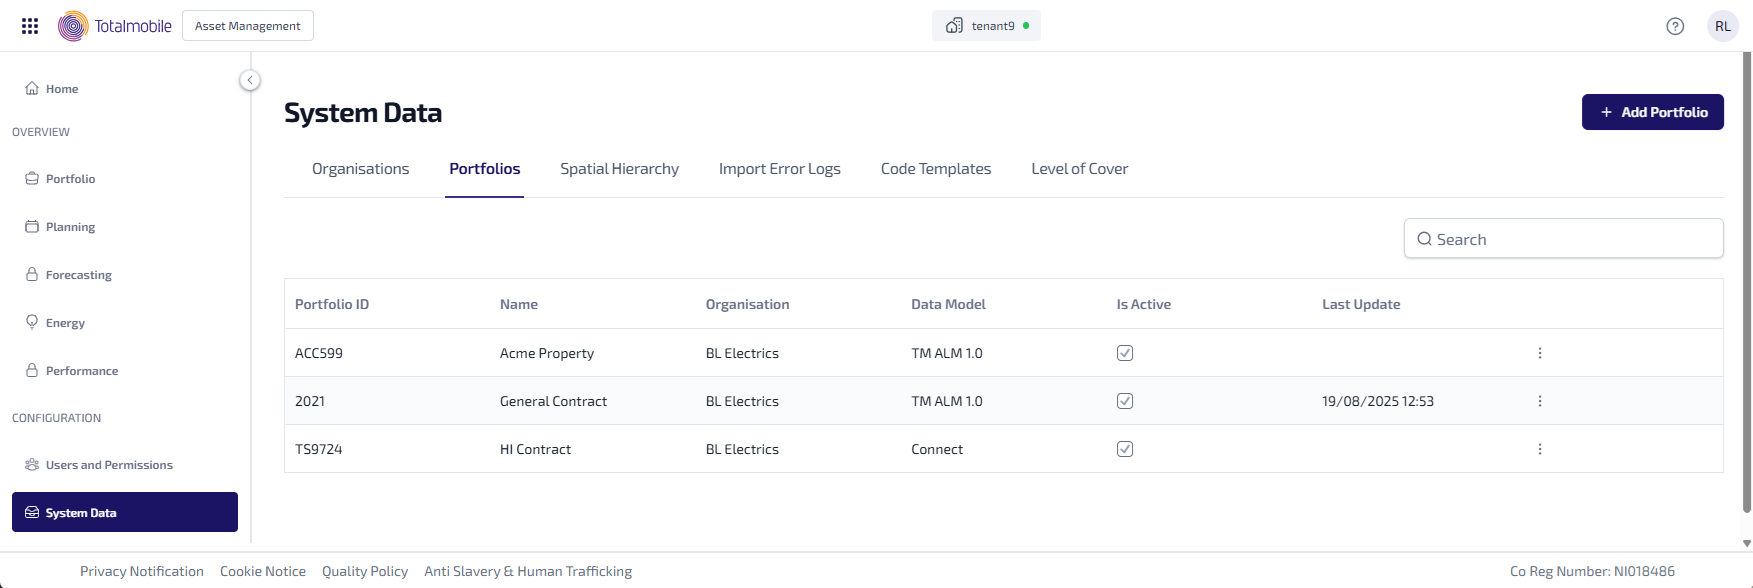The image size is (1753, 588).
Task: Click the vertical scrollbar on the right
Action: point(1746,280)
